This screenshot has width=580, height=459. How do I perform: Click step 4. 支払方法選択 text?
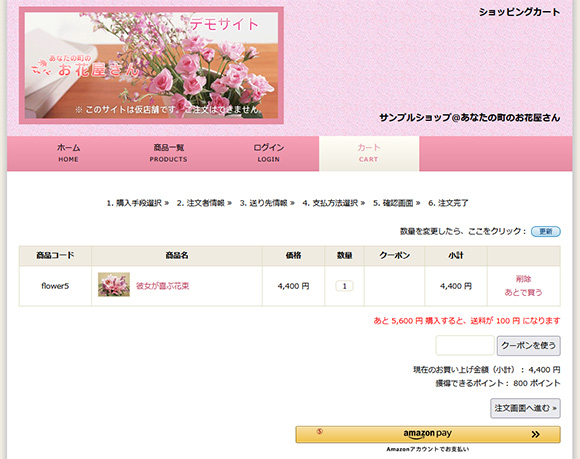[330, 203]
